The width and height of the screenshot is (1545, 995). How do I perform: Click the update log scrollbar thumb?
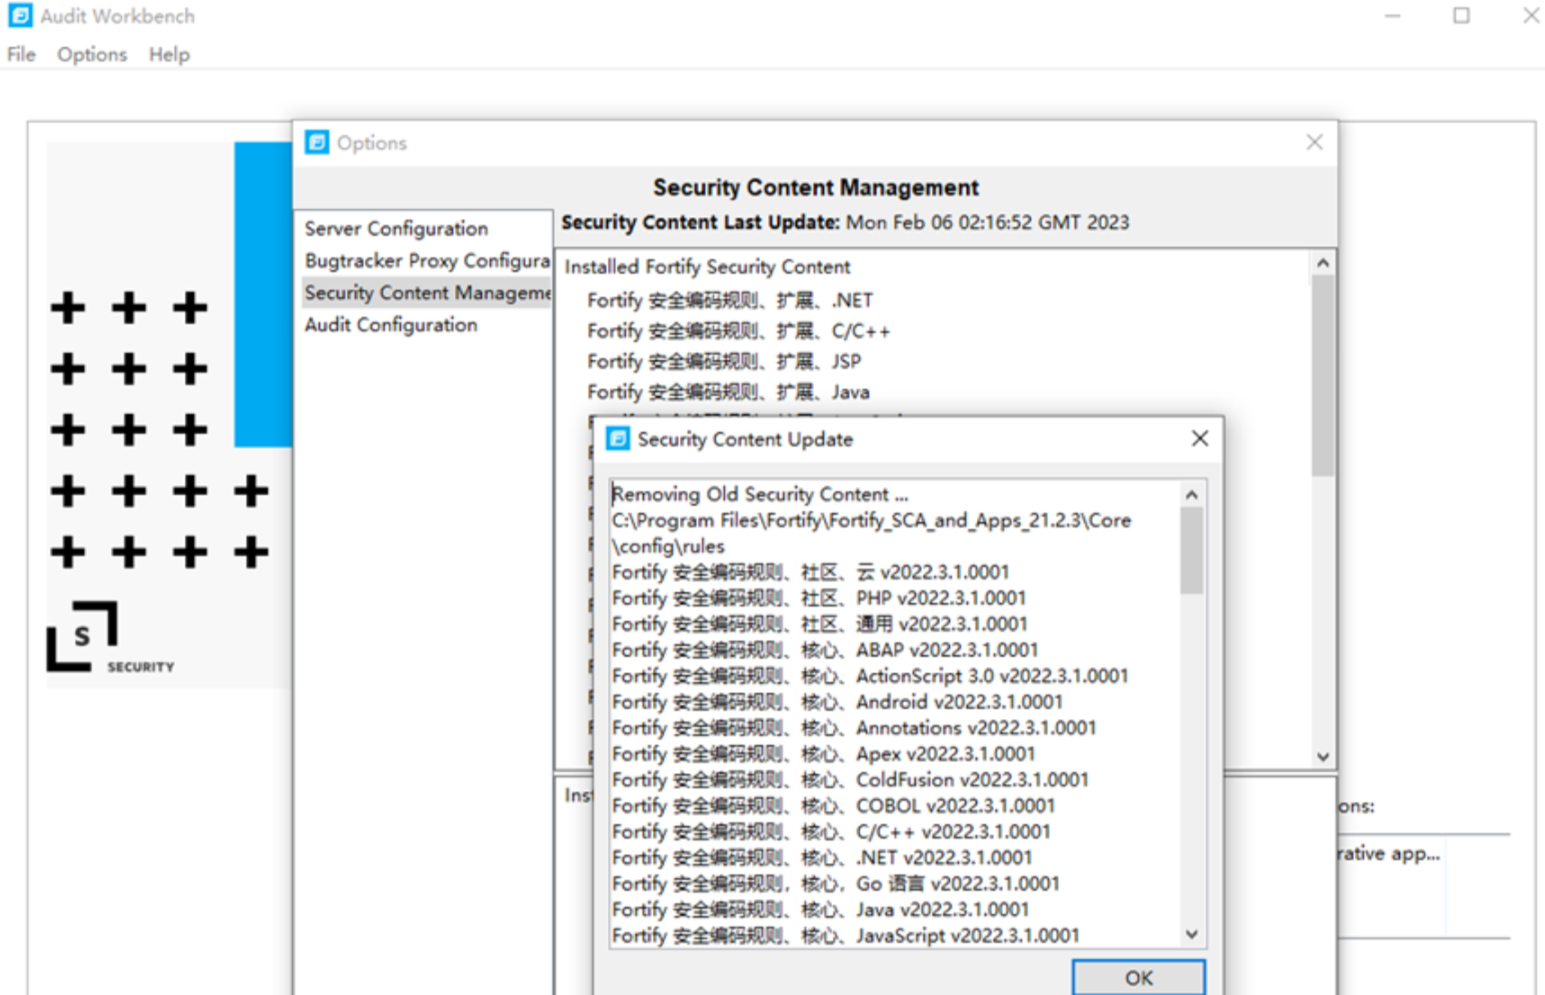1191,550
